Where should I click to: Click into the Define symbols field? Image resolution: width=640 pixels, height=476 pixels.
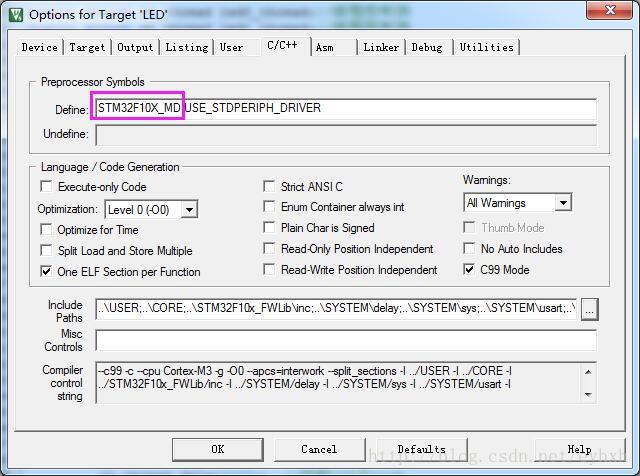346,109
